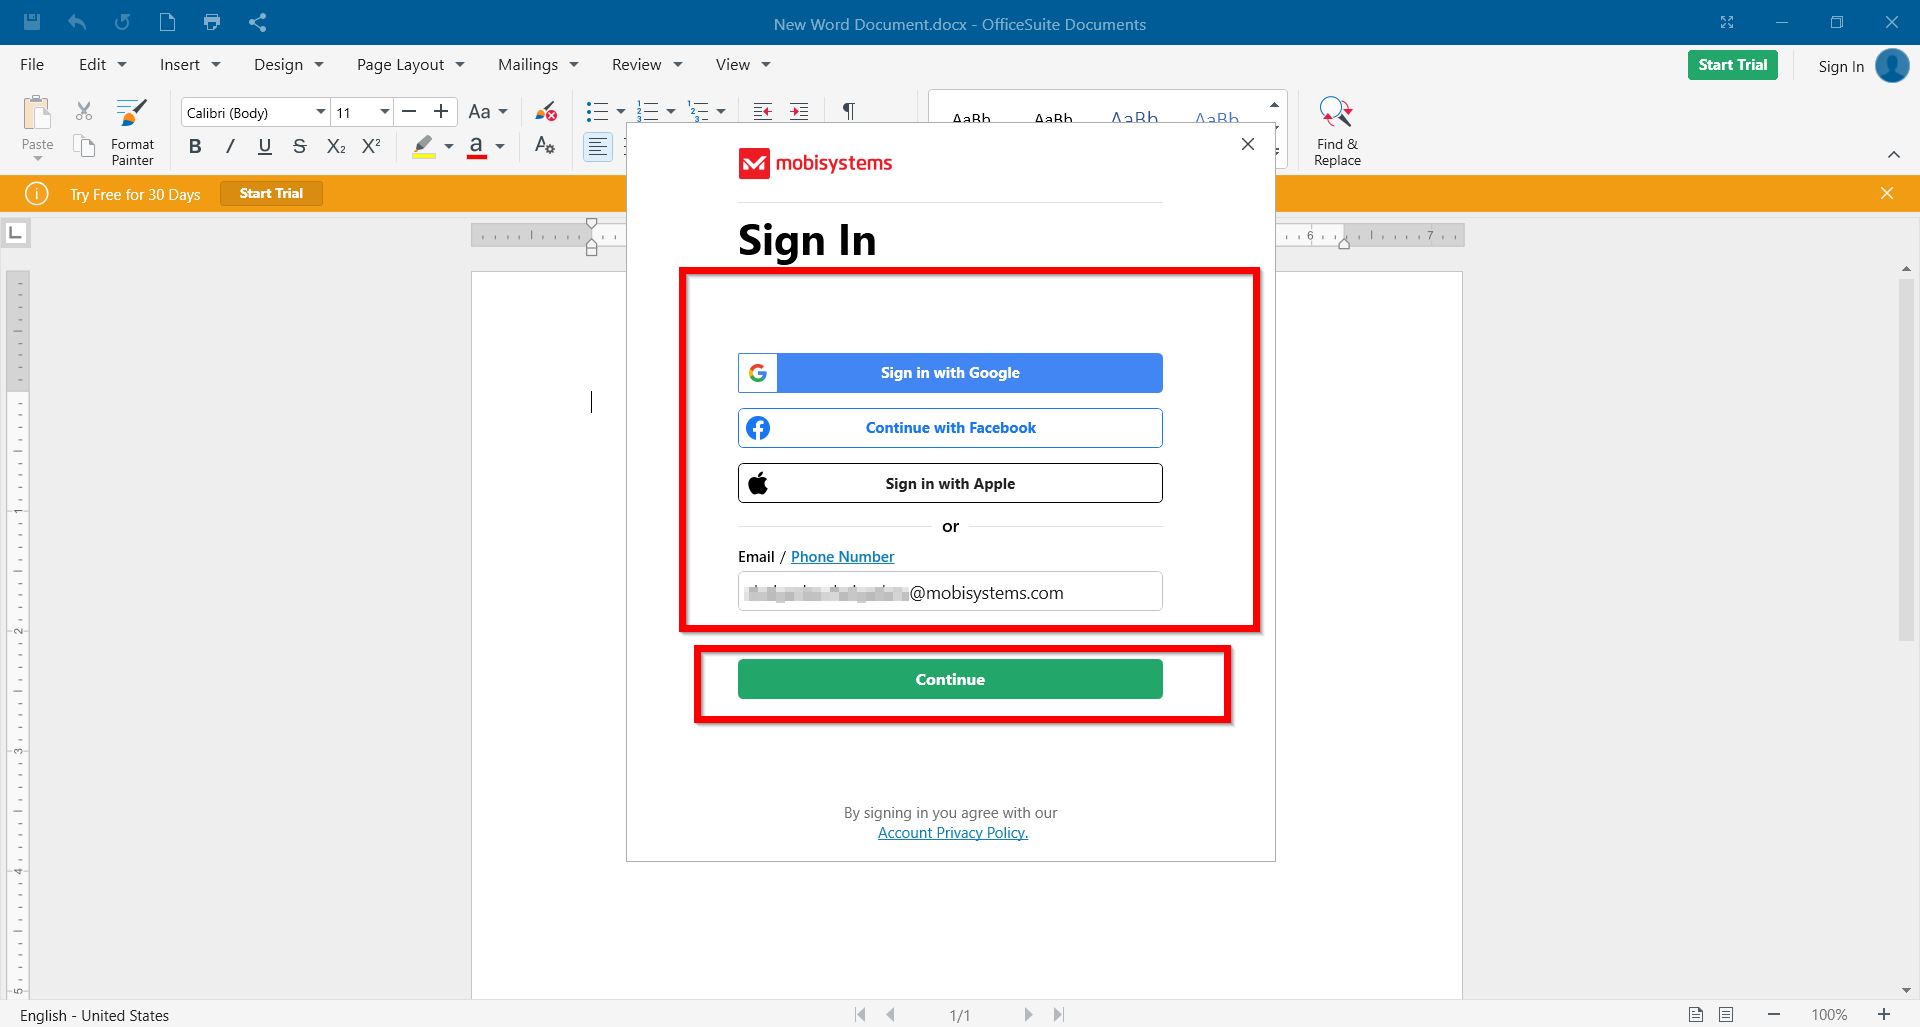Expand numbered list style dropdown arrow
The height and width of the screenshot is (1027, 1920).
(671, 112)
